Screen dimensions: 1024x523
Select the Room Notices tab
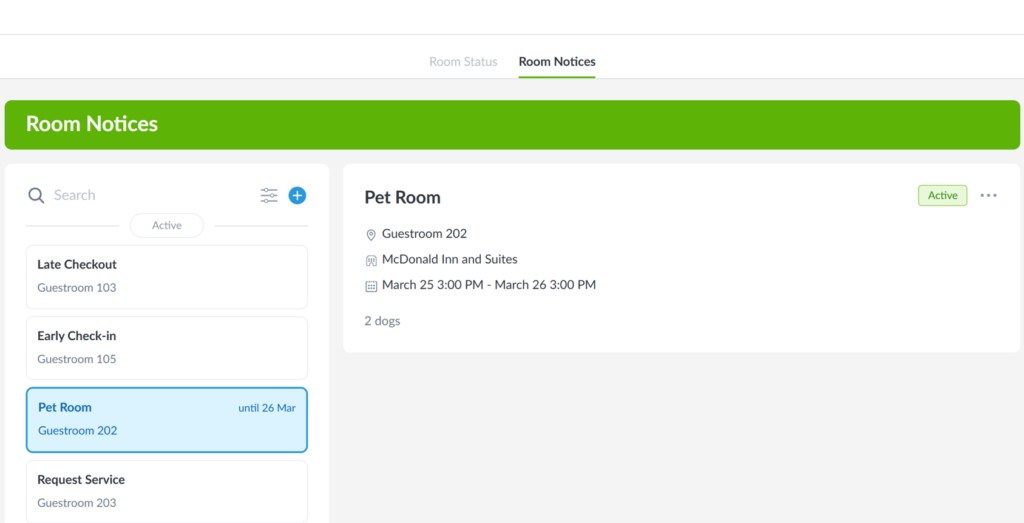(x=557, y=62)
